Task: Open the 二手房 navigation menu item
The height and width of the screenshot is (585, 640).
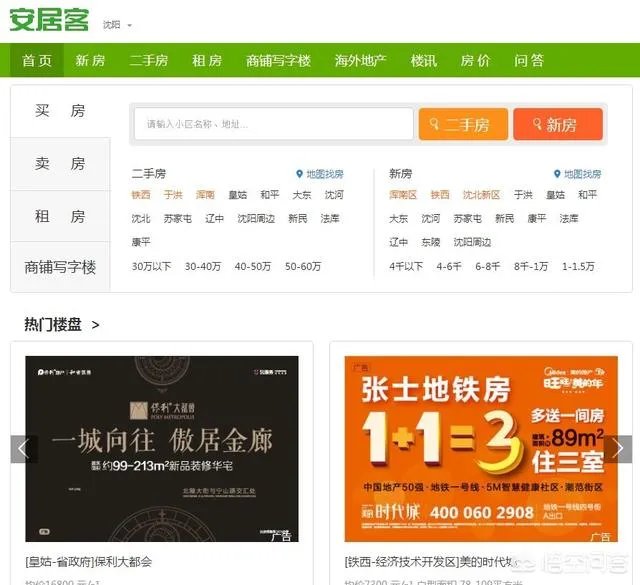Action: click(x=149, y=60)
